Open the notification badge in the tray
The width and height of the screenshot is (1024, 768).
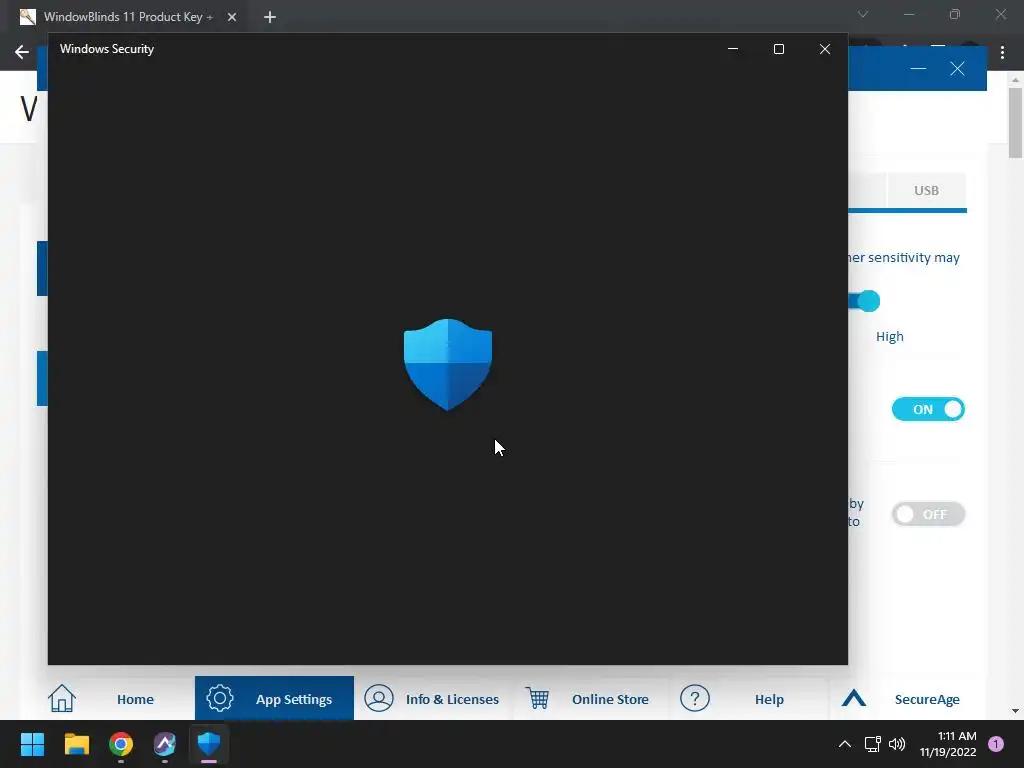click(x=996, y=744)
